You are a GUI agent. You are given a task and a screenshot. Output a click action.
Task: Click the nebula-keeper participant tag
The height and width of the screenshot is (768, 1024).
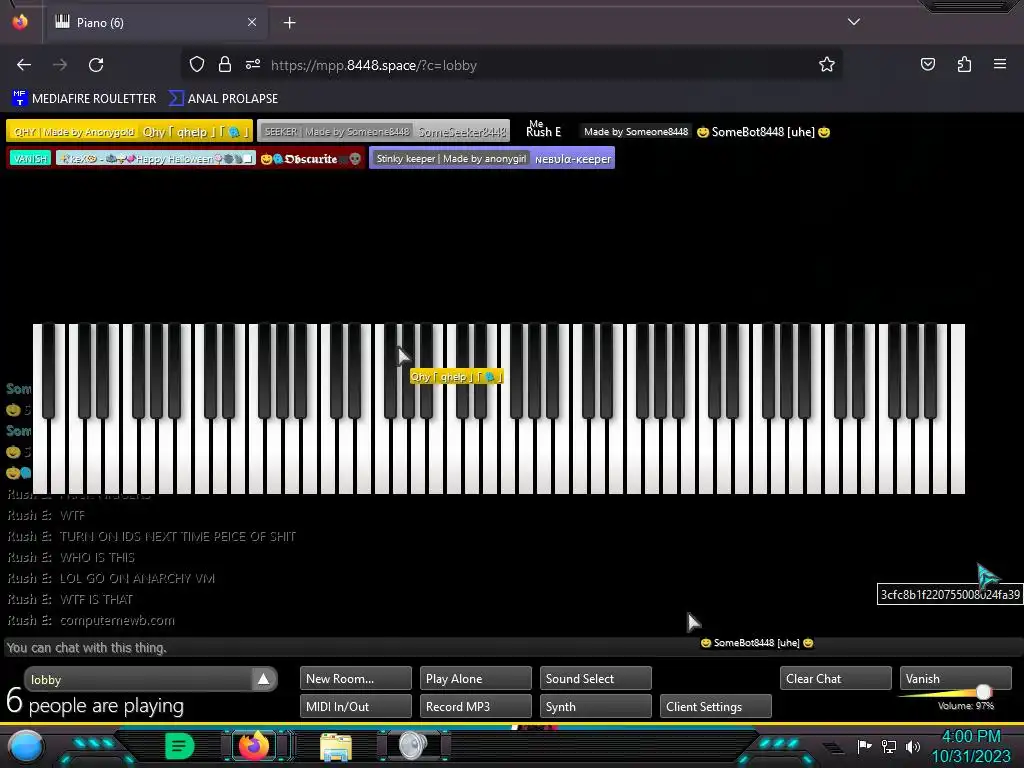coord(492,159)
